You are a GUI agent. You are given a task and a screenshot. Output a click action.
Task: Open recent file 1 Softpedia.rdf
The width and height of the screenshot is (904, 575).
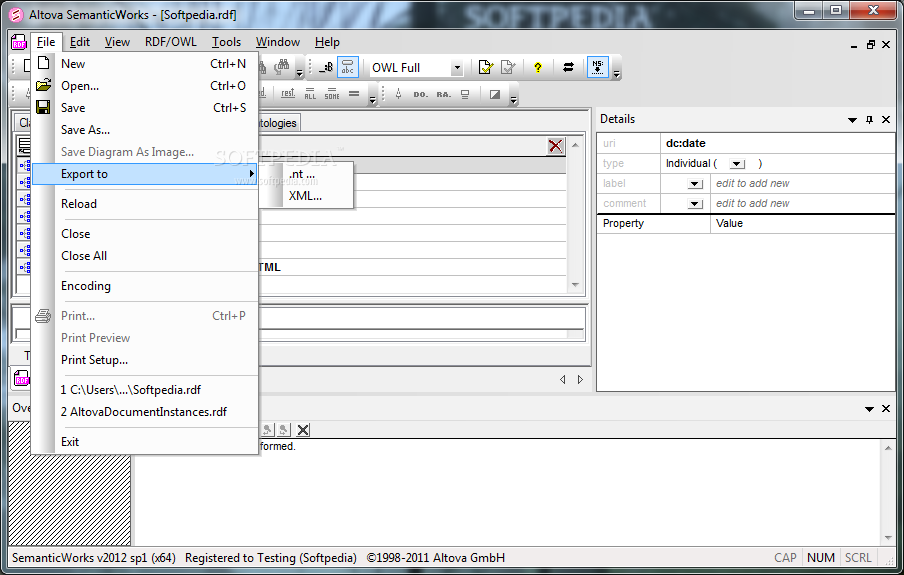pyautogui.click(x=144, y=389)
